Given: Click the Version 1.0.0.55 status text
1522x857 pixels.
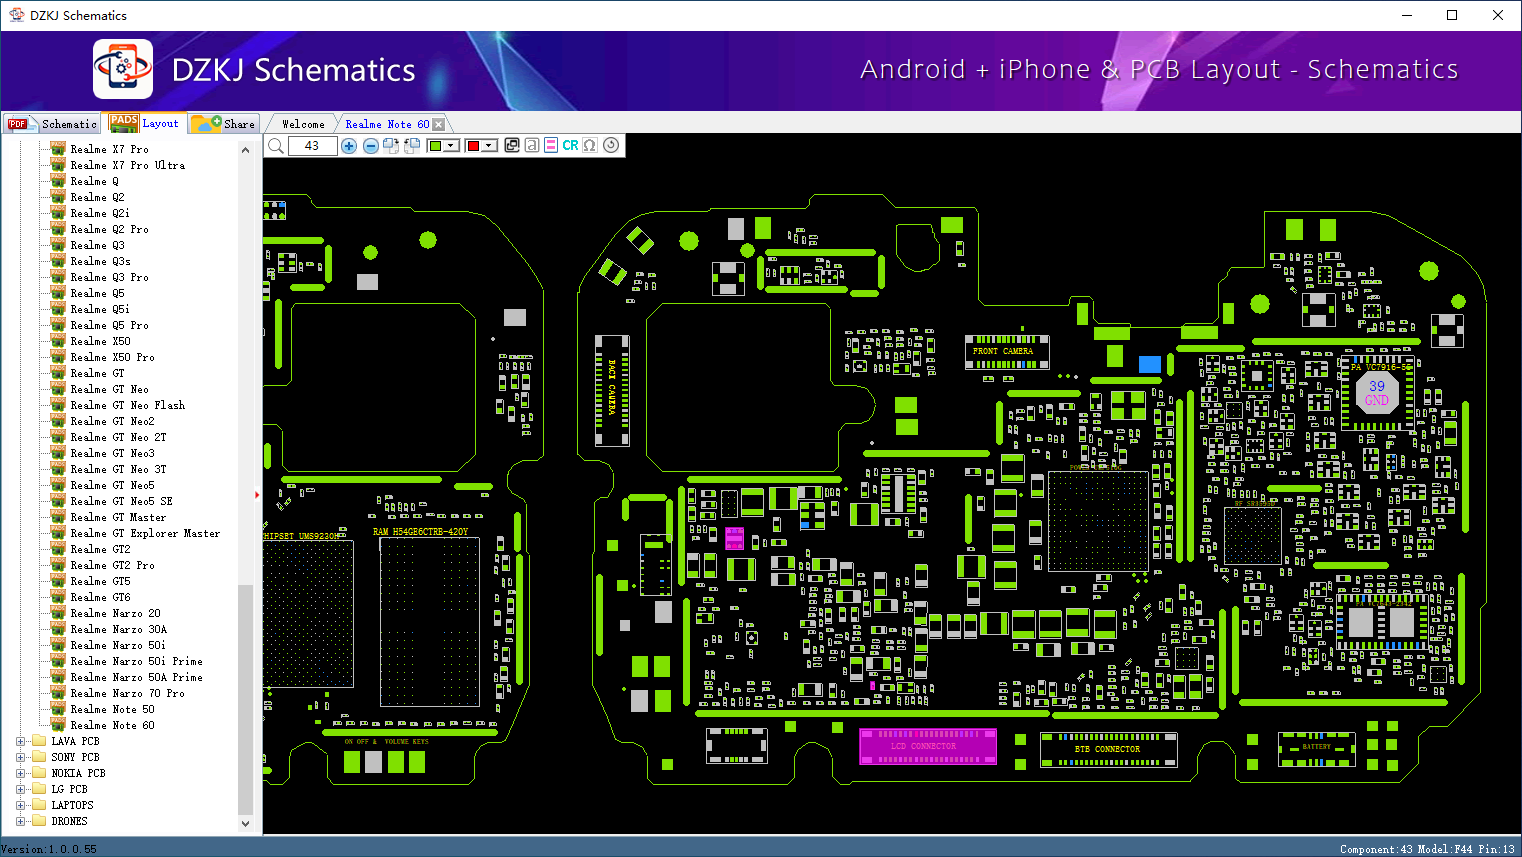Looking at the screenshot, I should 49,849.
